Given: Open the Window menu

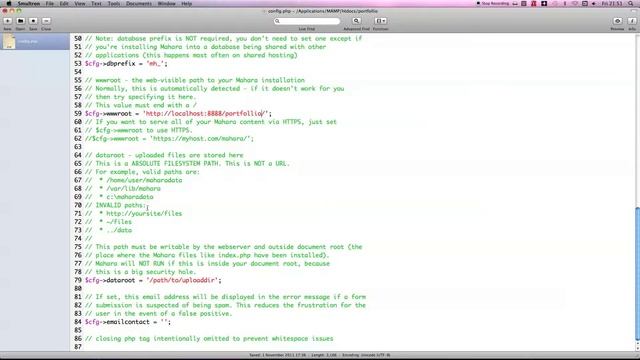Looking at the screenshot, I should (167, 3).
